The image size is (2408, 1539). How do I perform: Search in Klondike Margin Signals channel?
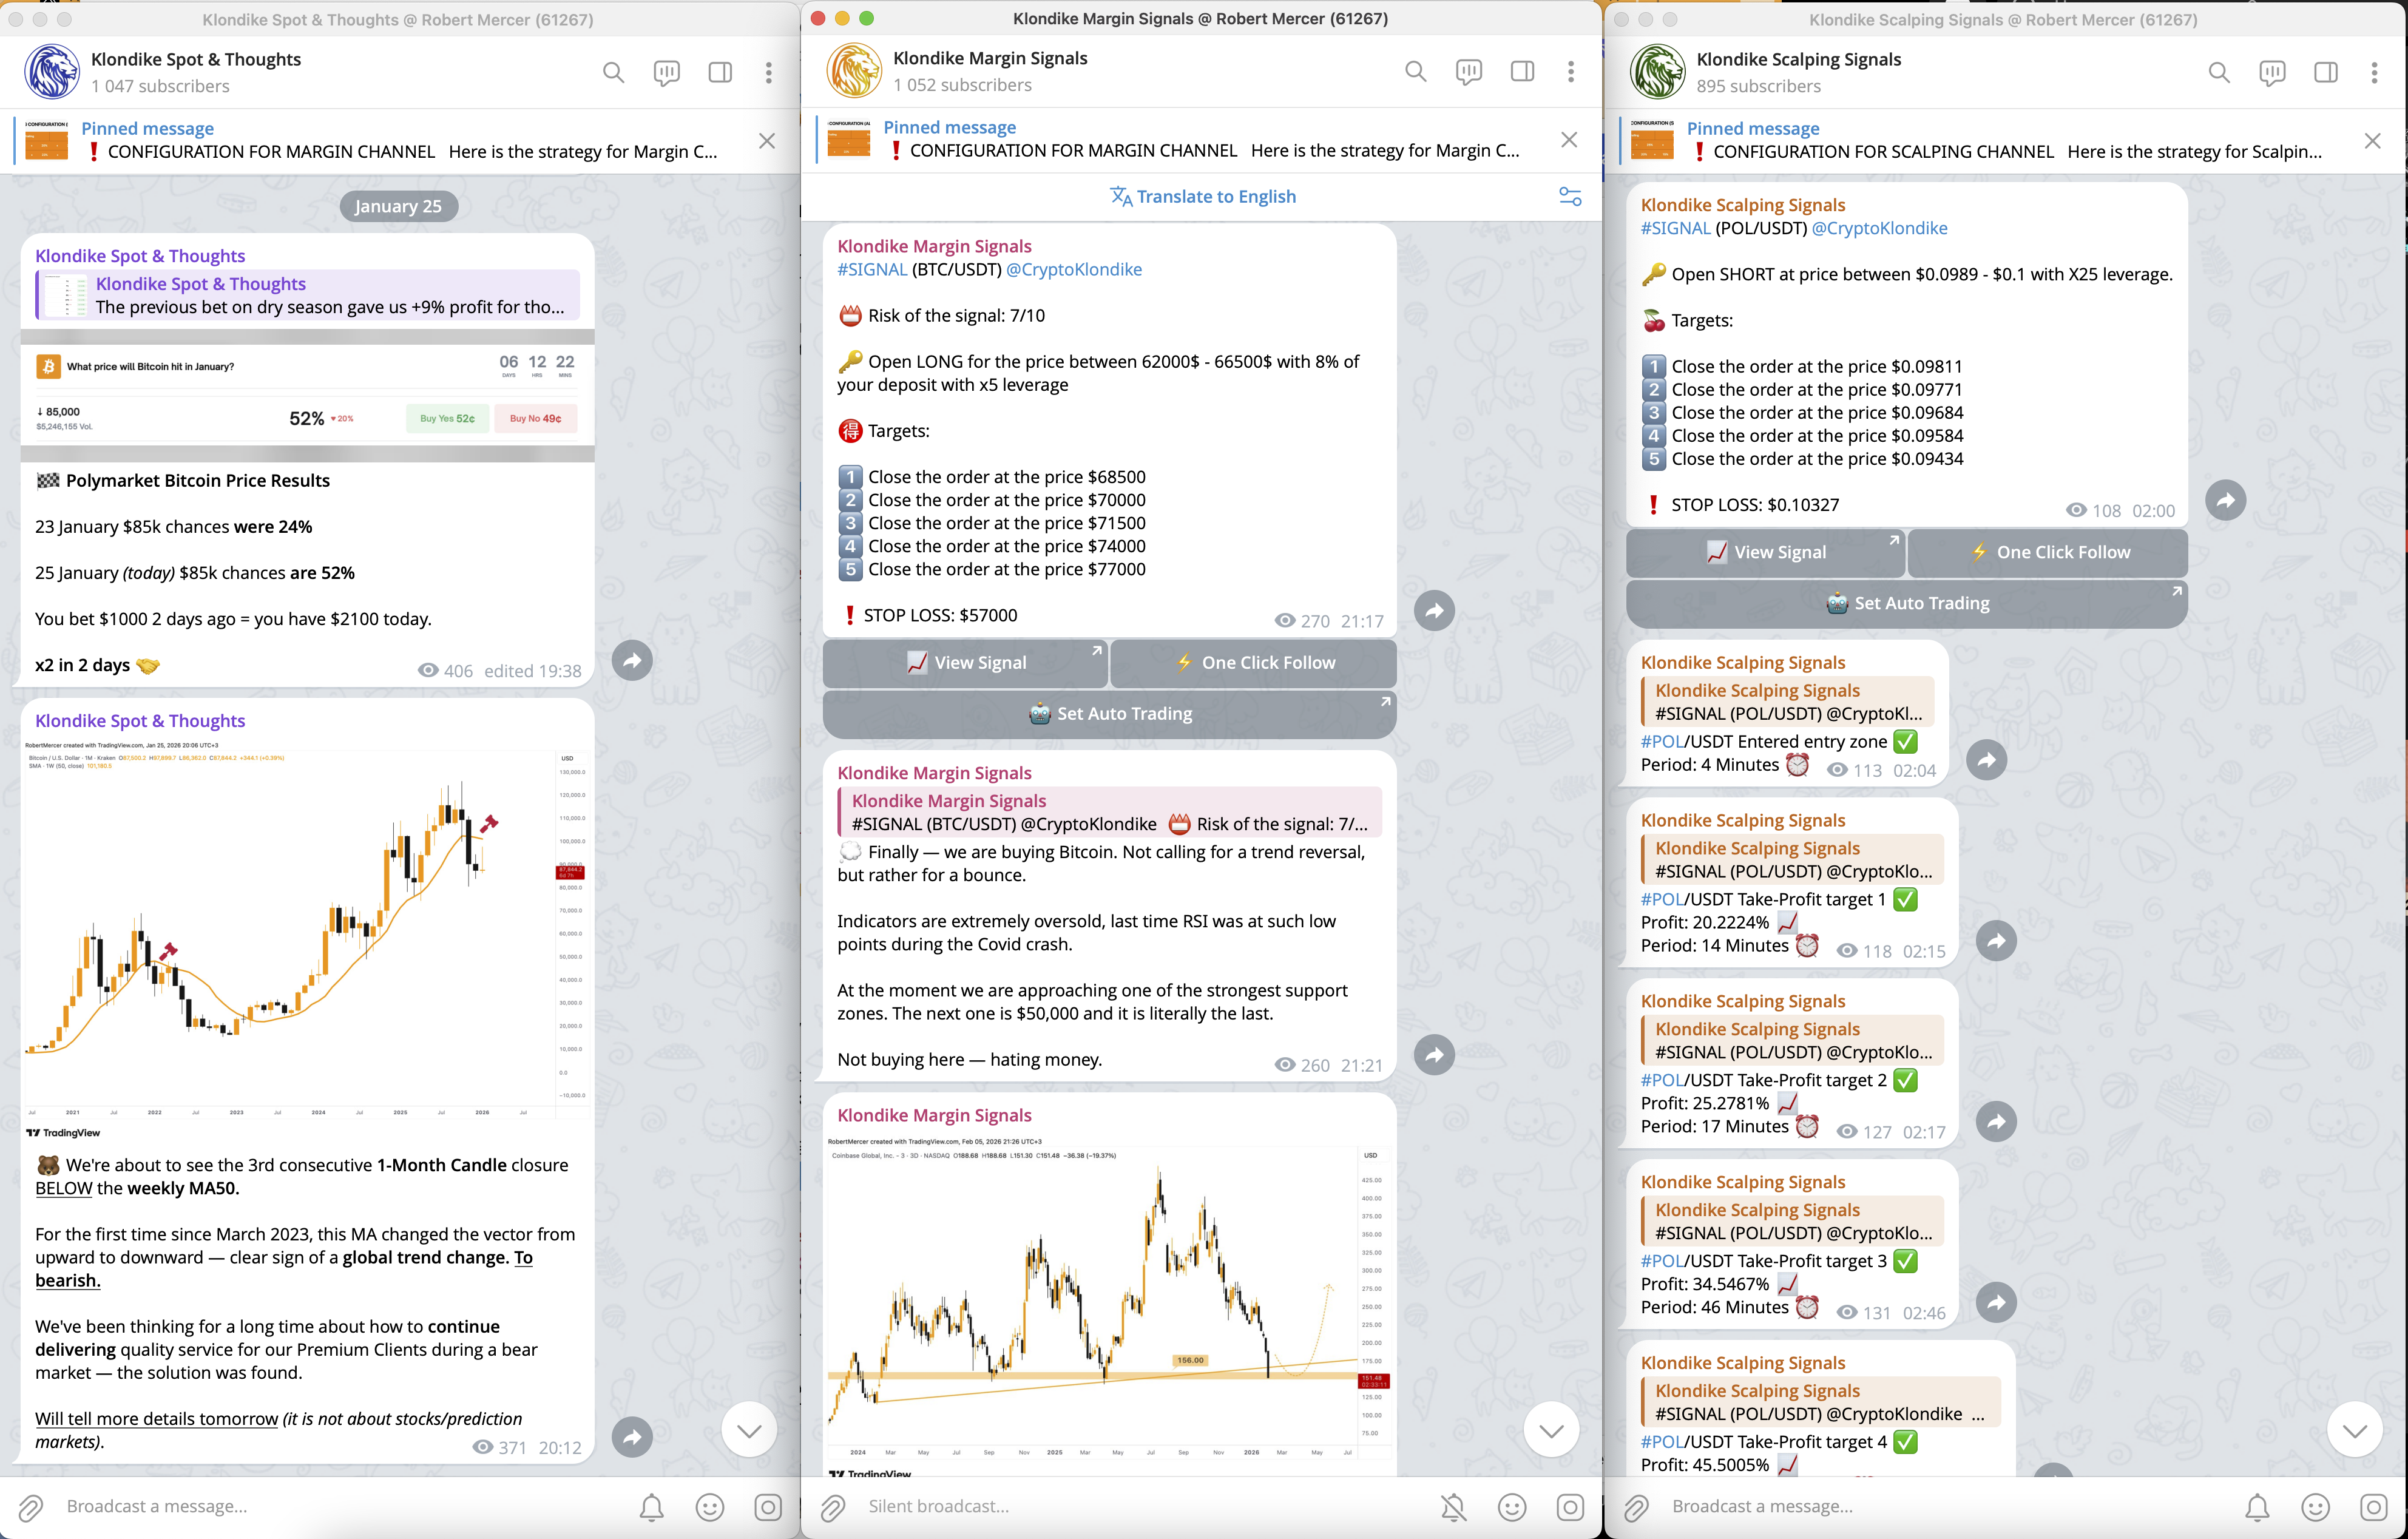(1415, 71)
